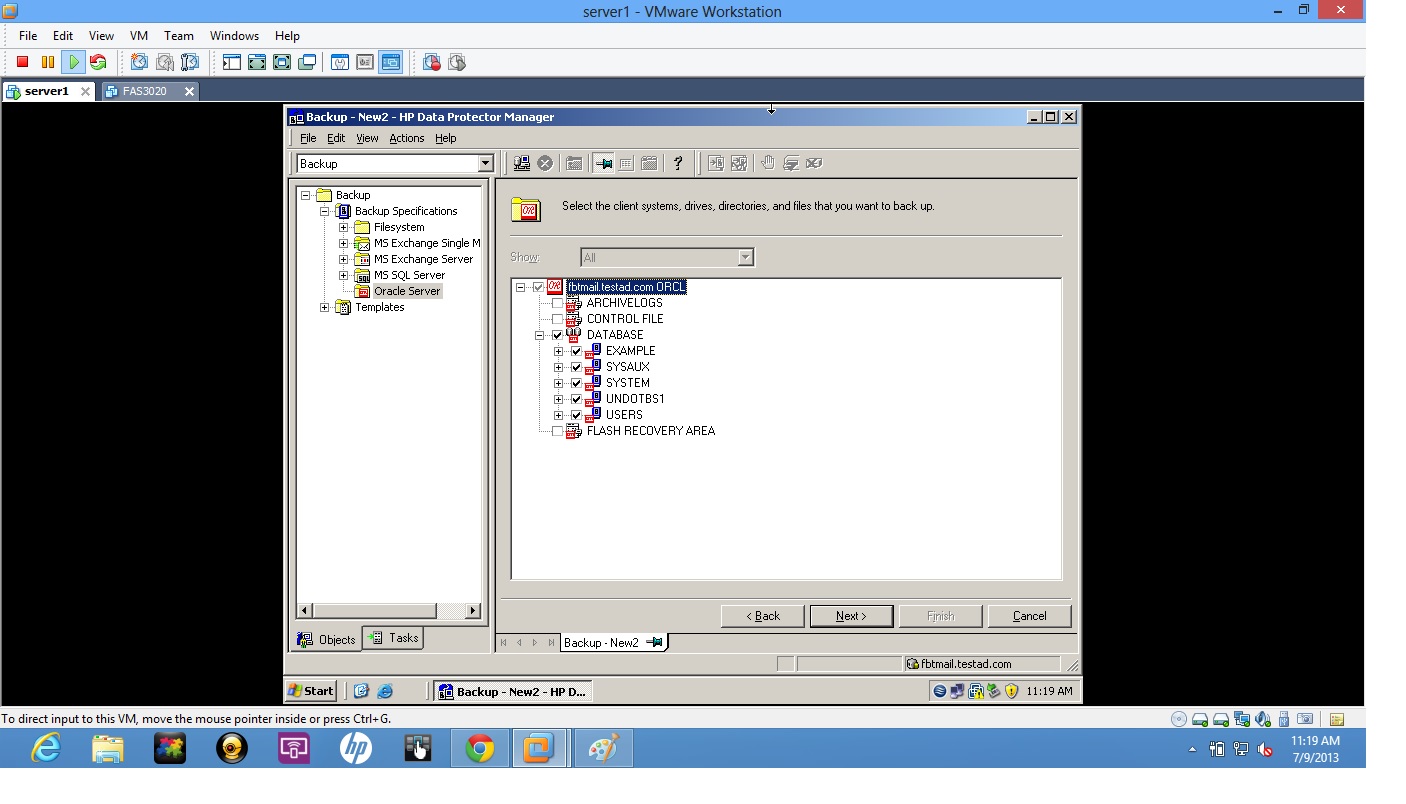
Task: Open Google Chrome from the taskbar
Action: point(479,747)
